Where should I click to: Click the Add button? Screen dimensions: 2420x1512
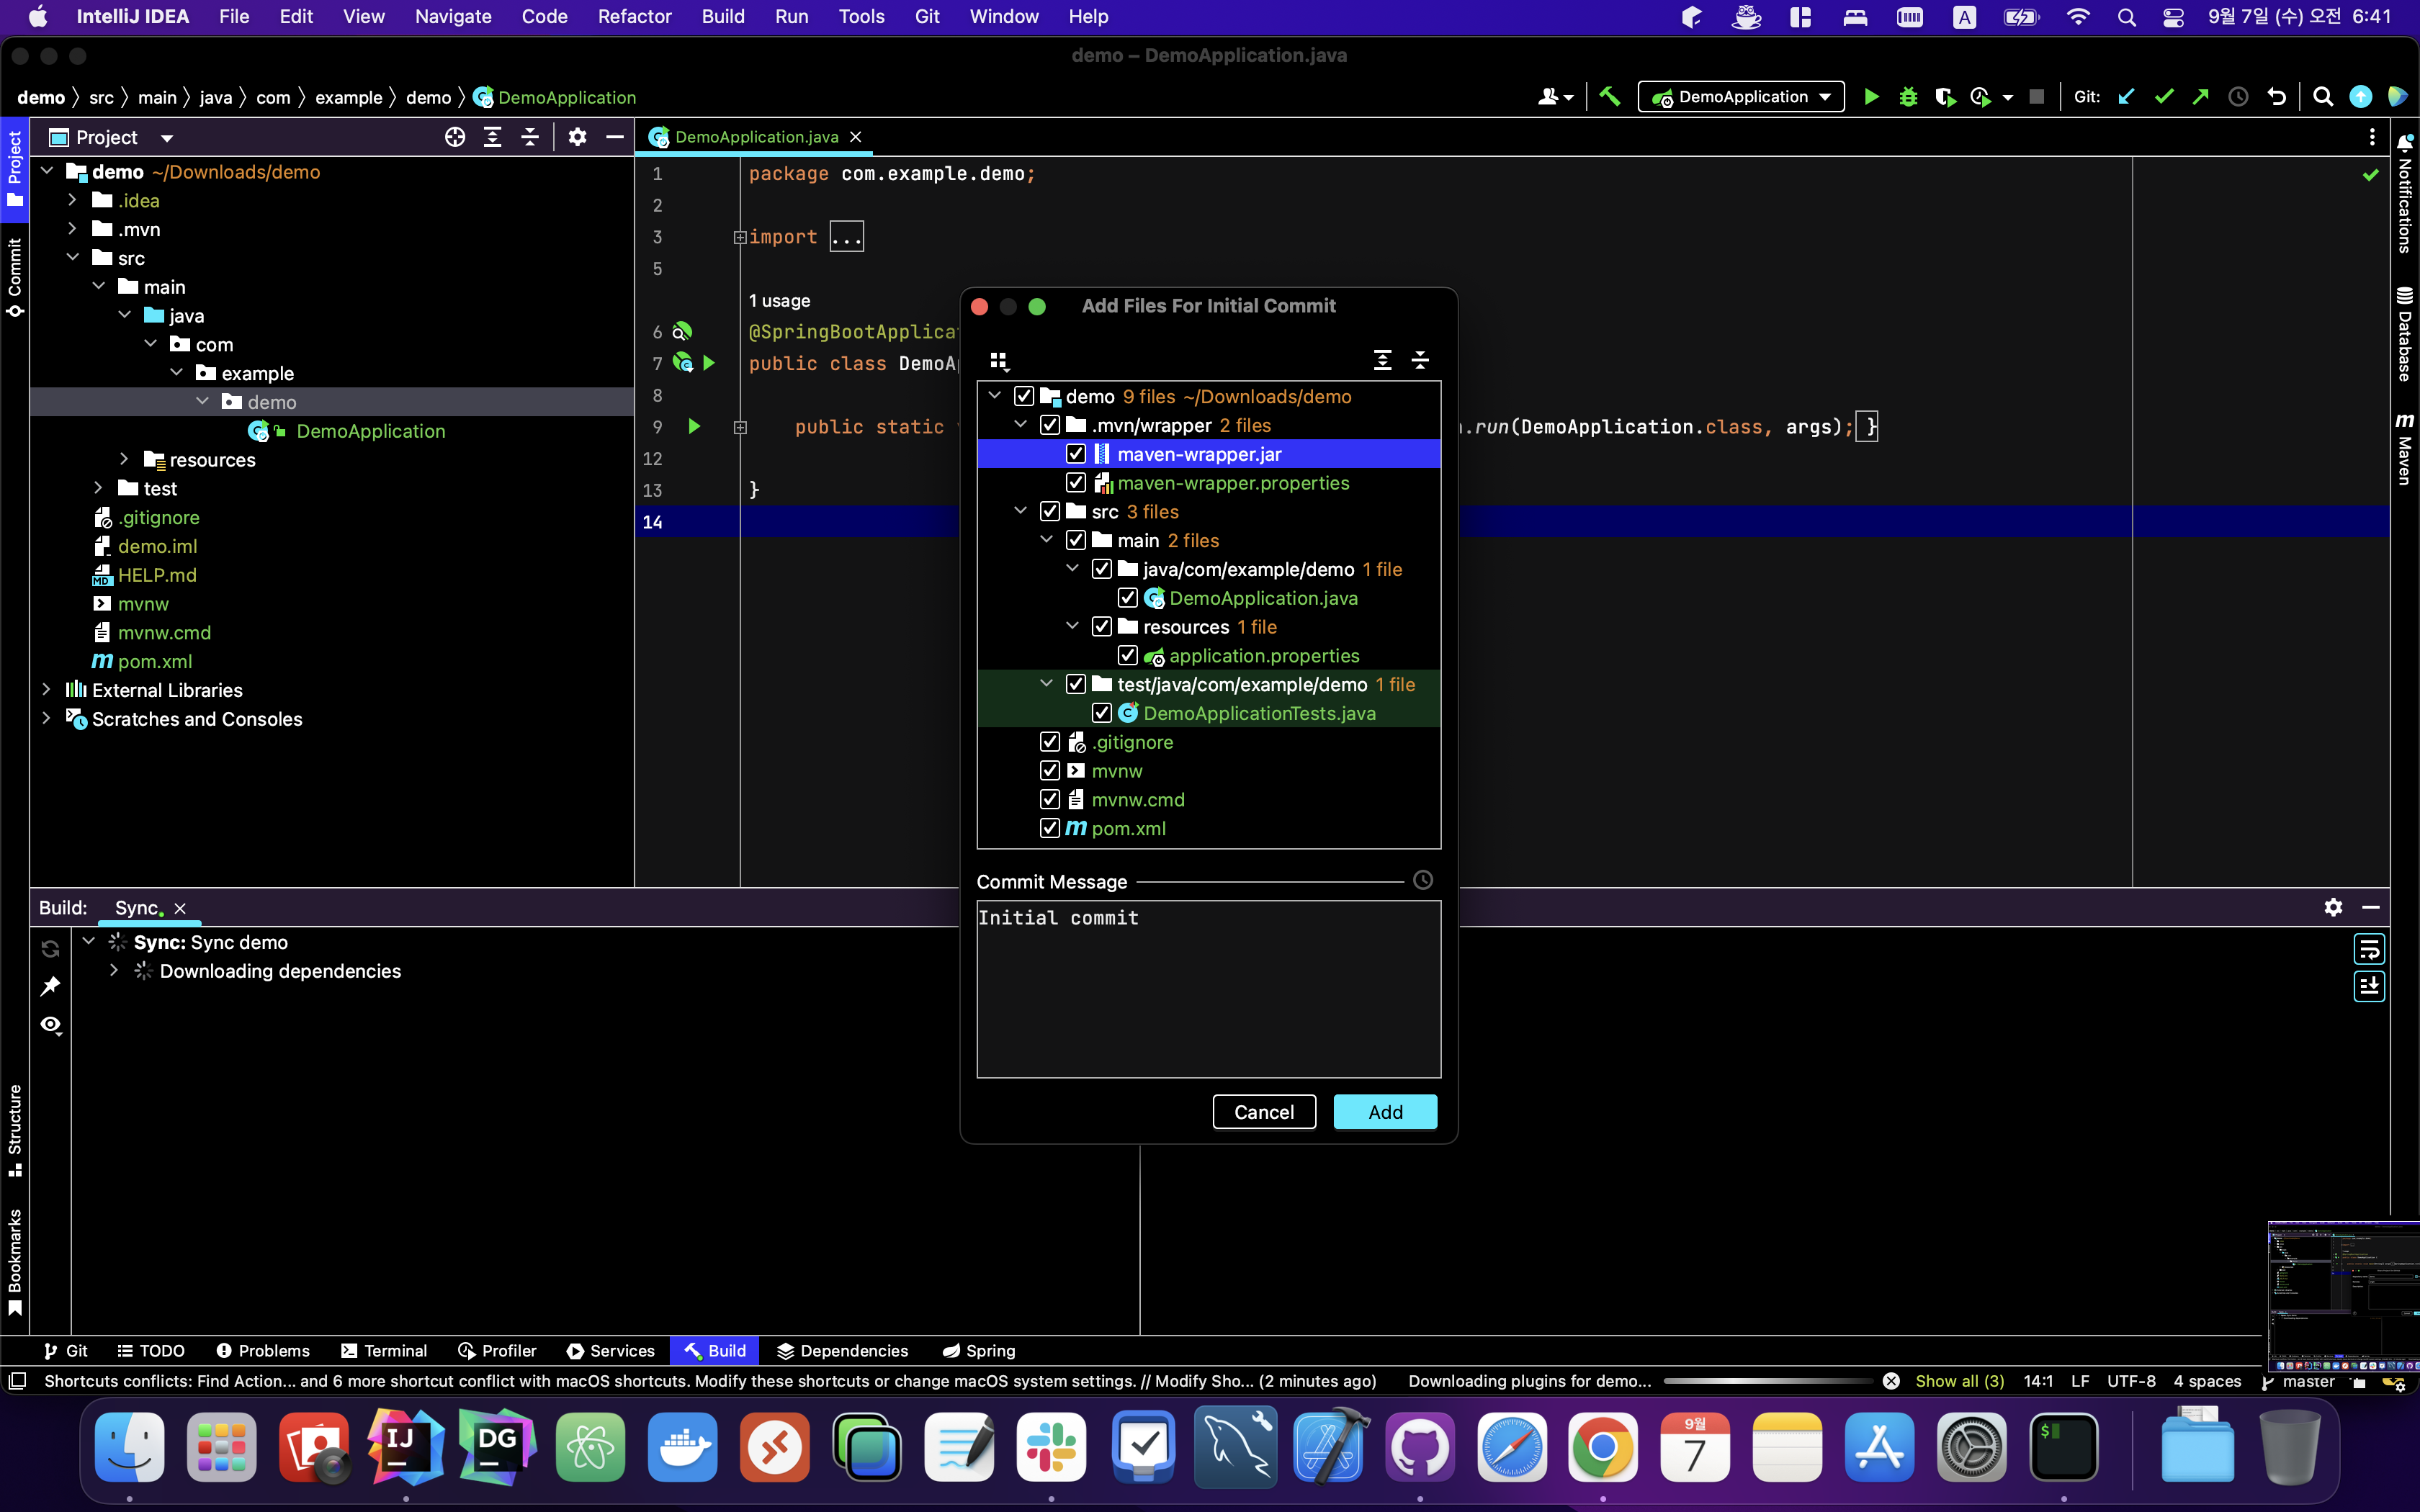coord(1385,1112)
